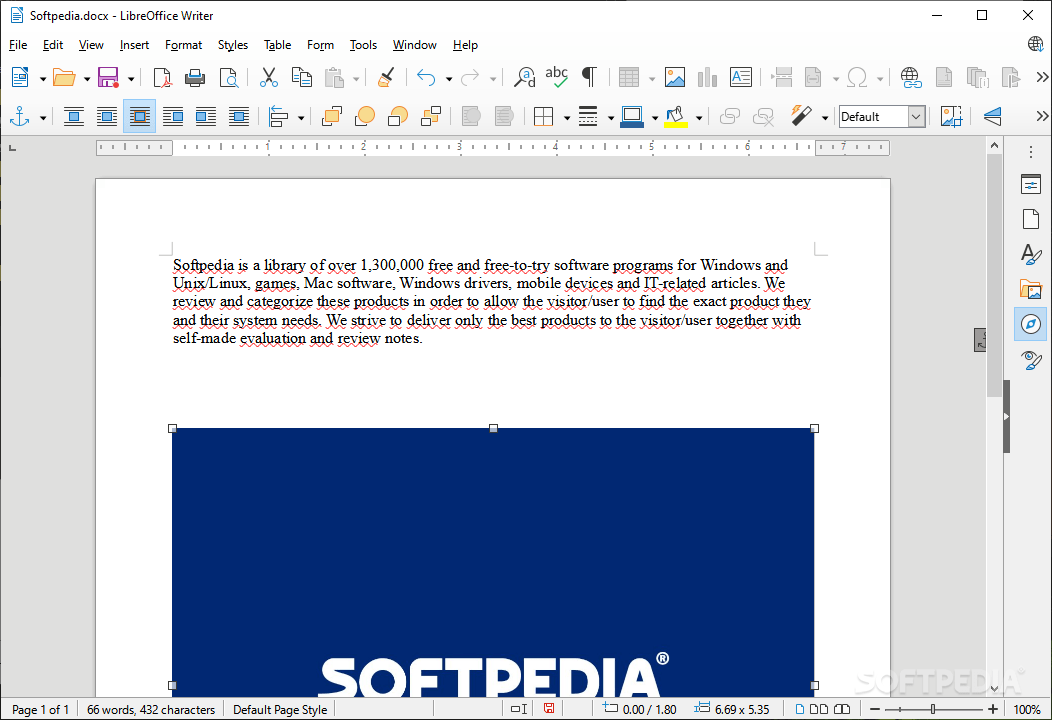
Task: Switch to book view in status bar
Action: [841, 709]
